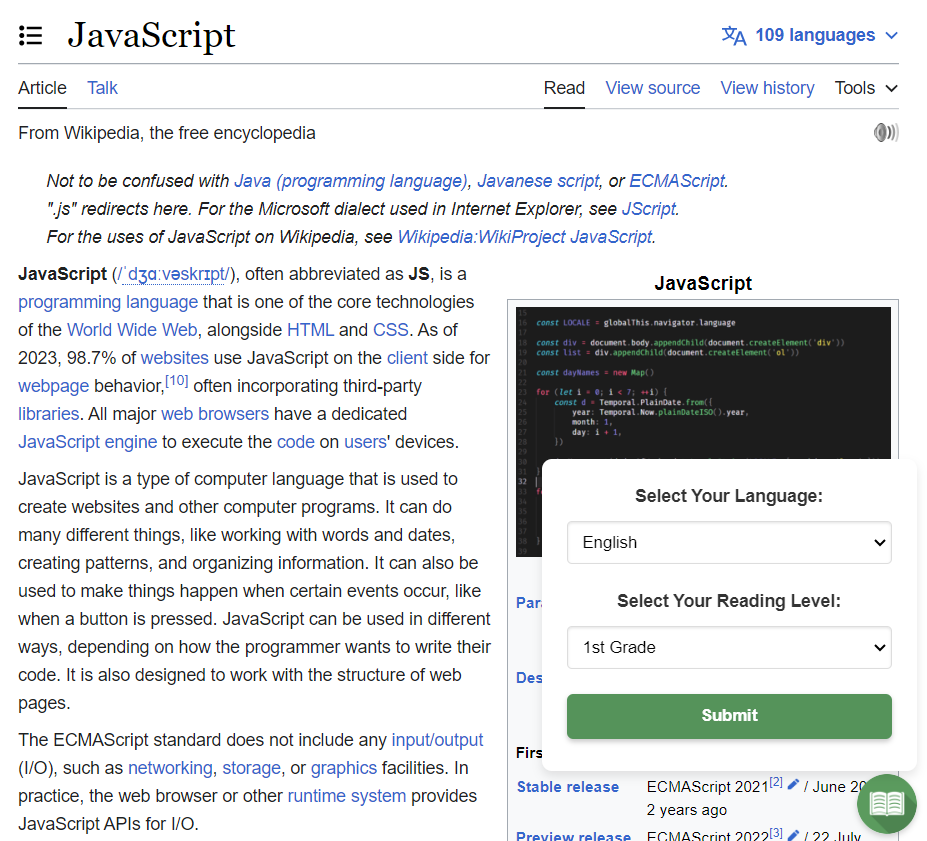927x841 pixels.
Task: Open the JScript link
Action: coord(649,209)
